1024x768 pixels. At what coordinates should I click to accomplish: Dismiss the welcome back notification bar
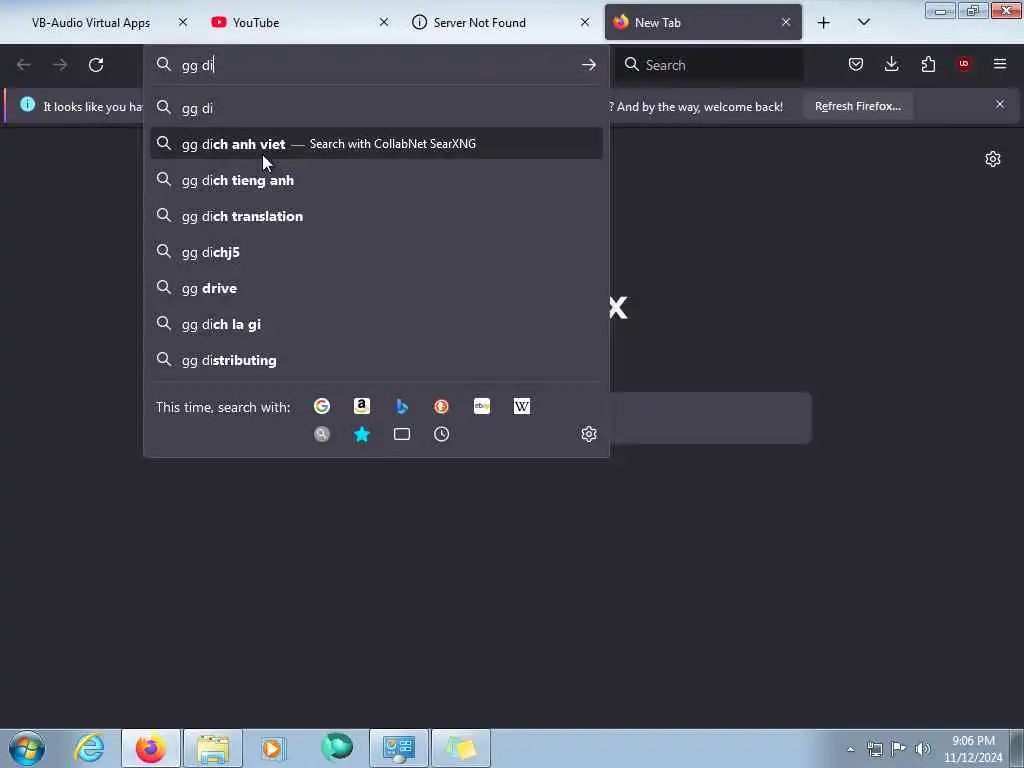(1000, 104)
